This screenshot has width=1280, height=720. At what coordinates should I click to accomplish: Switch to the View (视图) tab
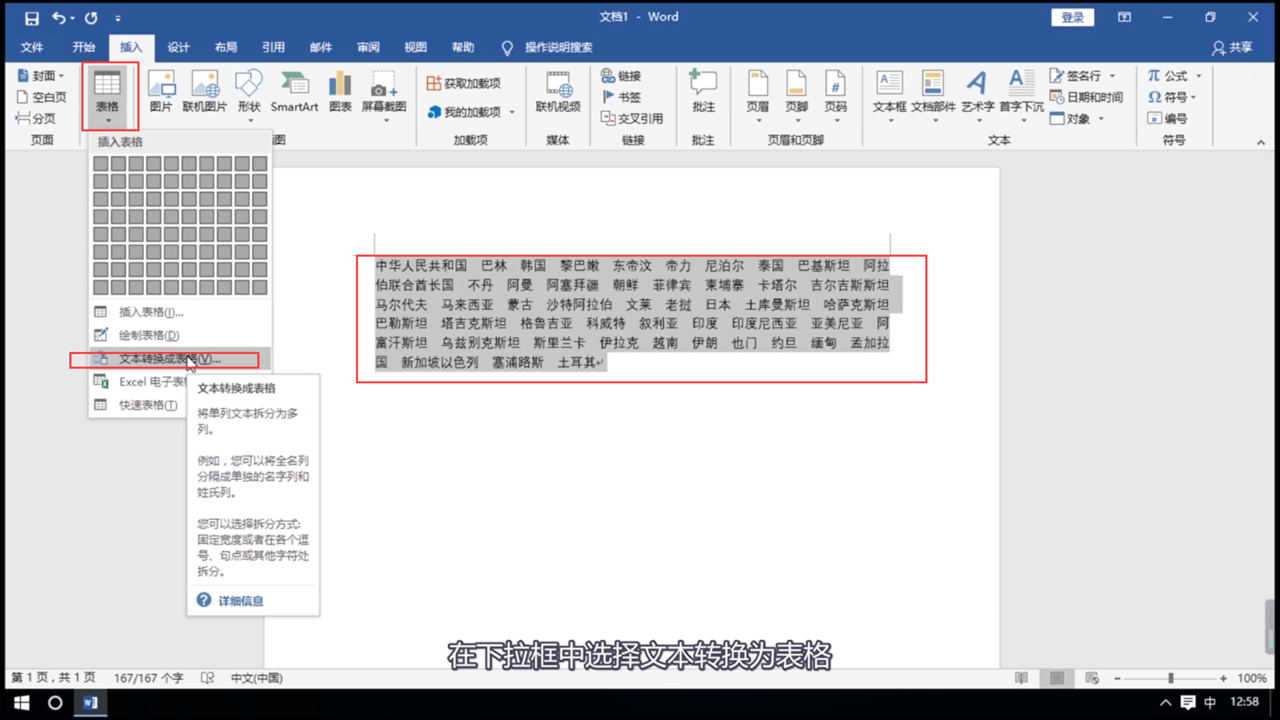pos(415,47)
